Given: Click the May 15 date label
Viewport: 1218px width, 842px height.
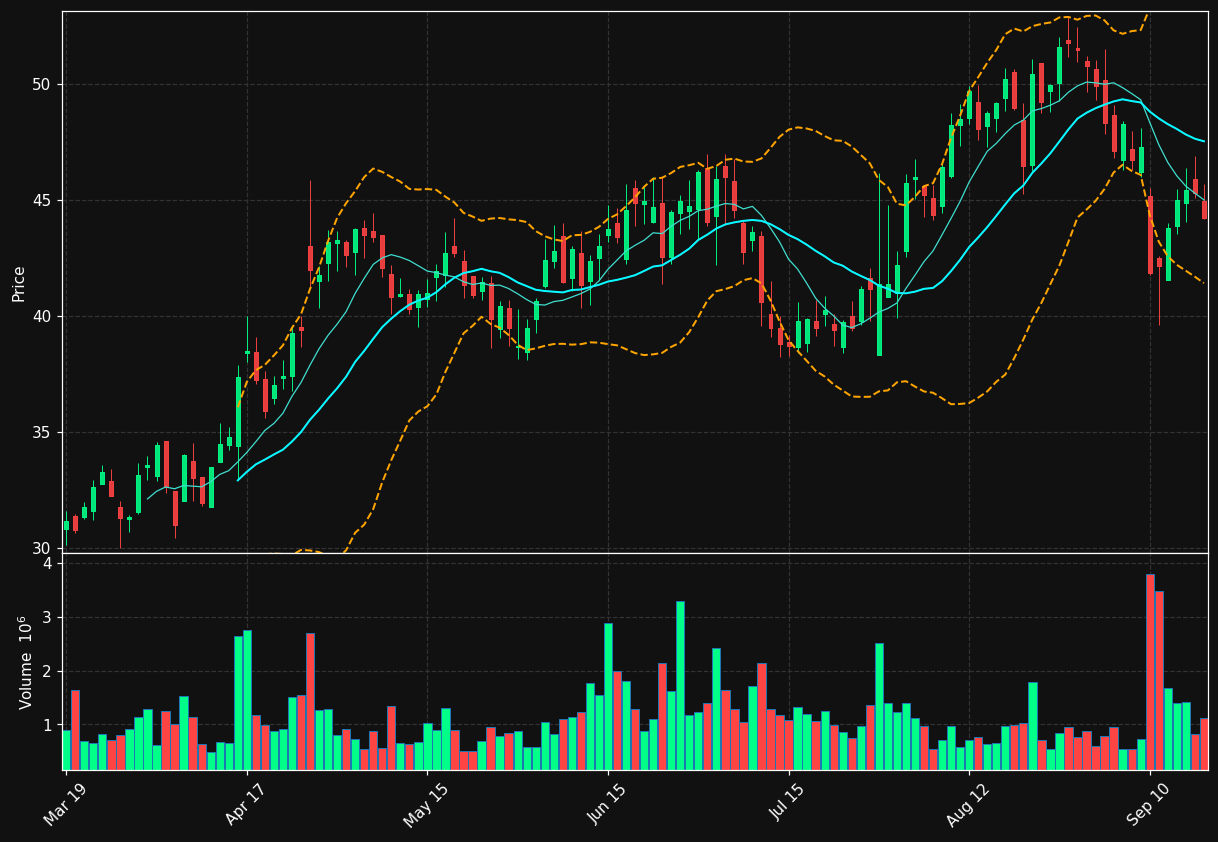Looking at the screenshot, I should 425,803.
